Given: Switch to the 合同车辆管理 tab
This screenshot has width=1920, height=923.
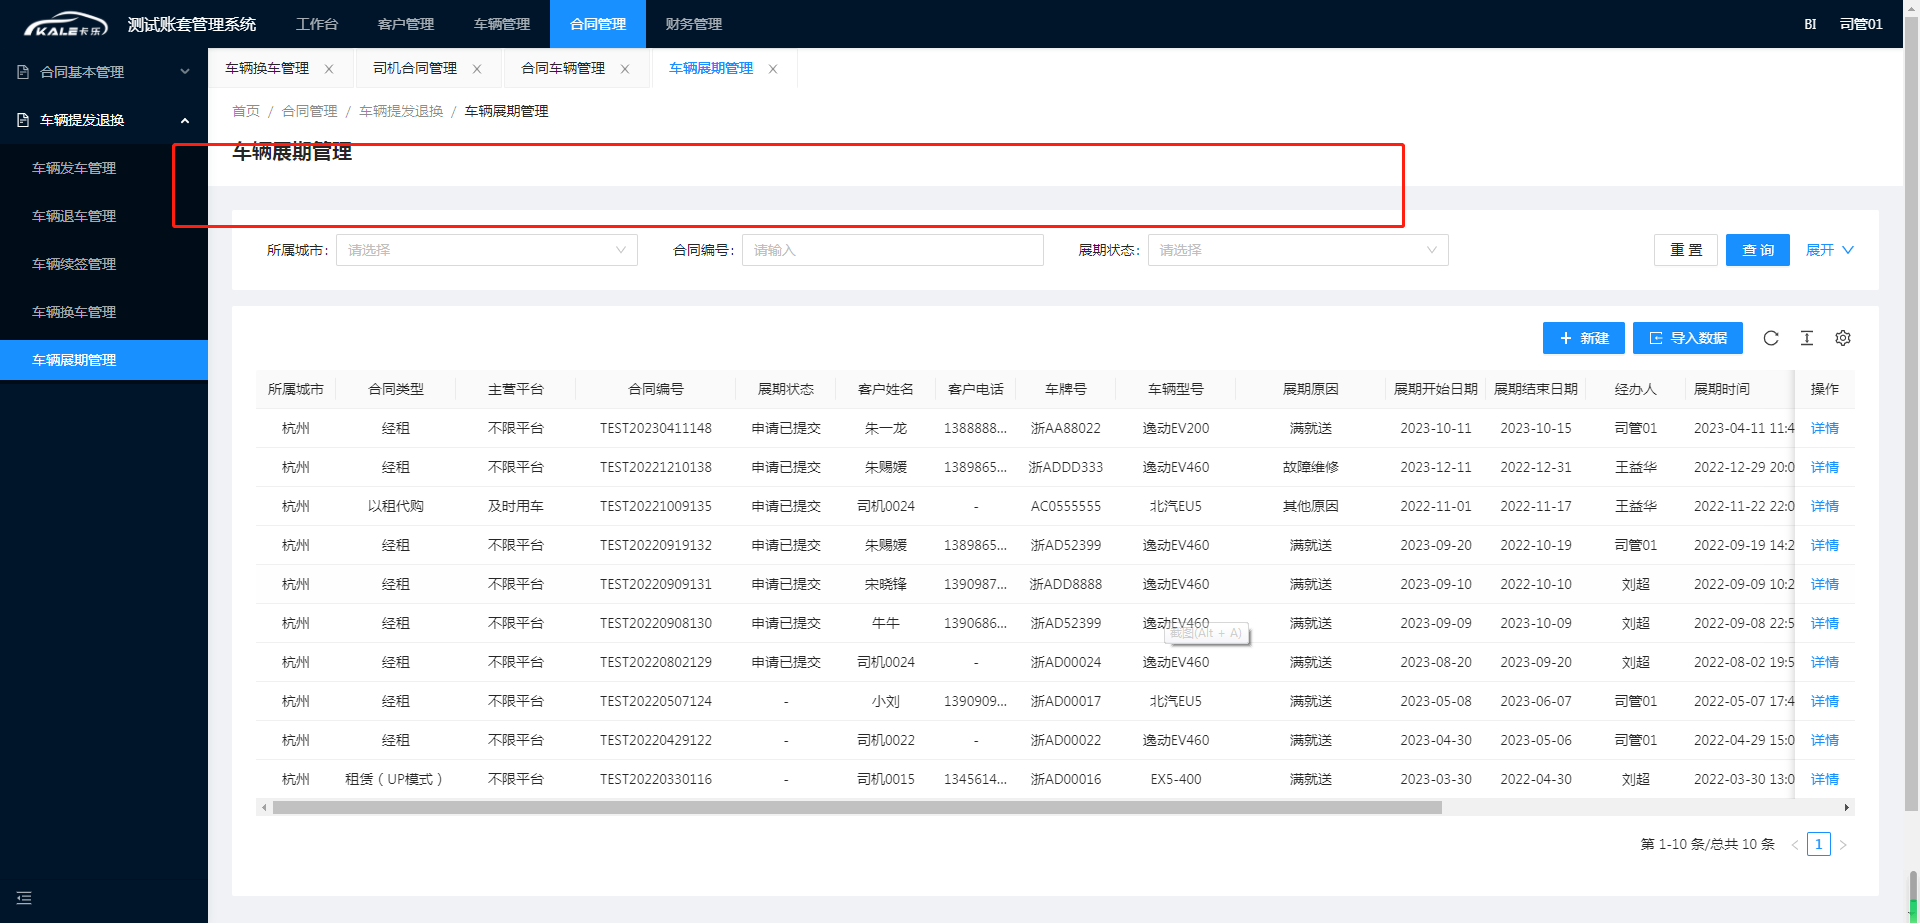Looking at the screenshot, I should pyautogui.click(x=563, y=68).
